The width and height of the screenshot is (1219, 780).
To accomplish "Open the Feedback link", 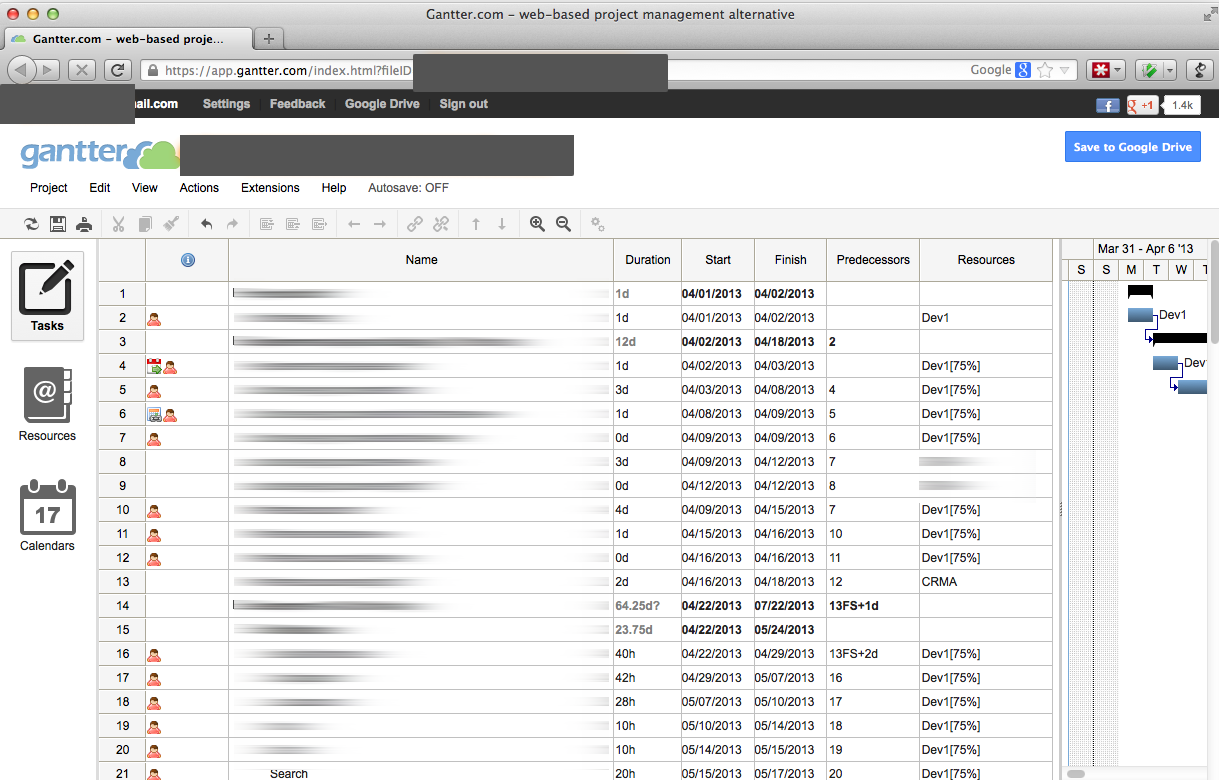I will (297, 104).
